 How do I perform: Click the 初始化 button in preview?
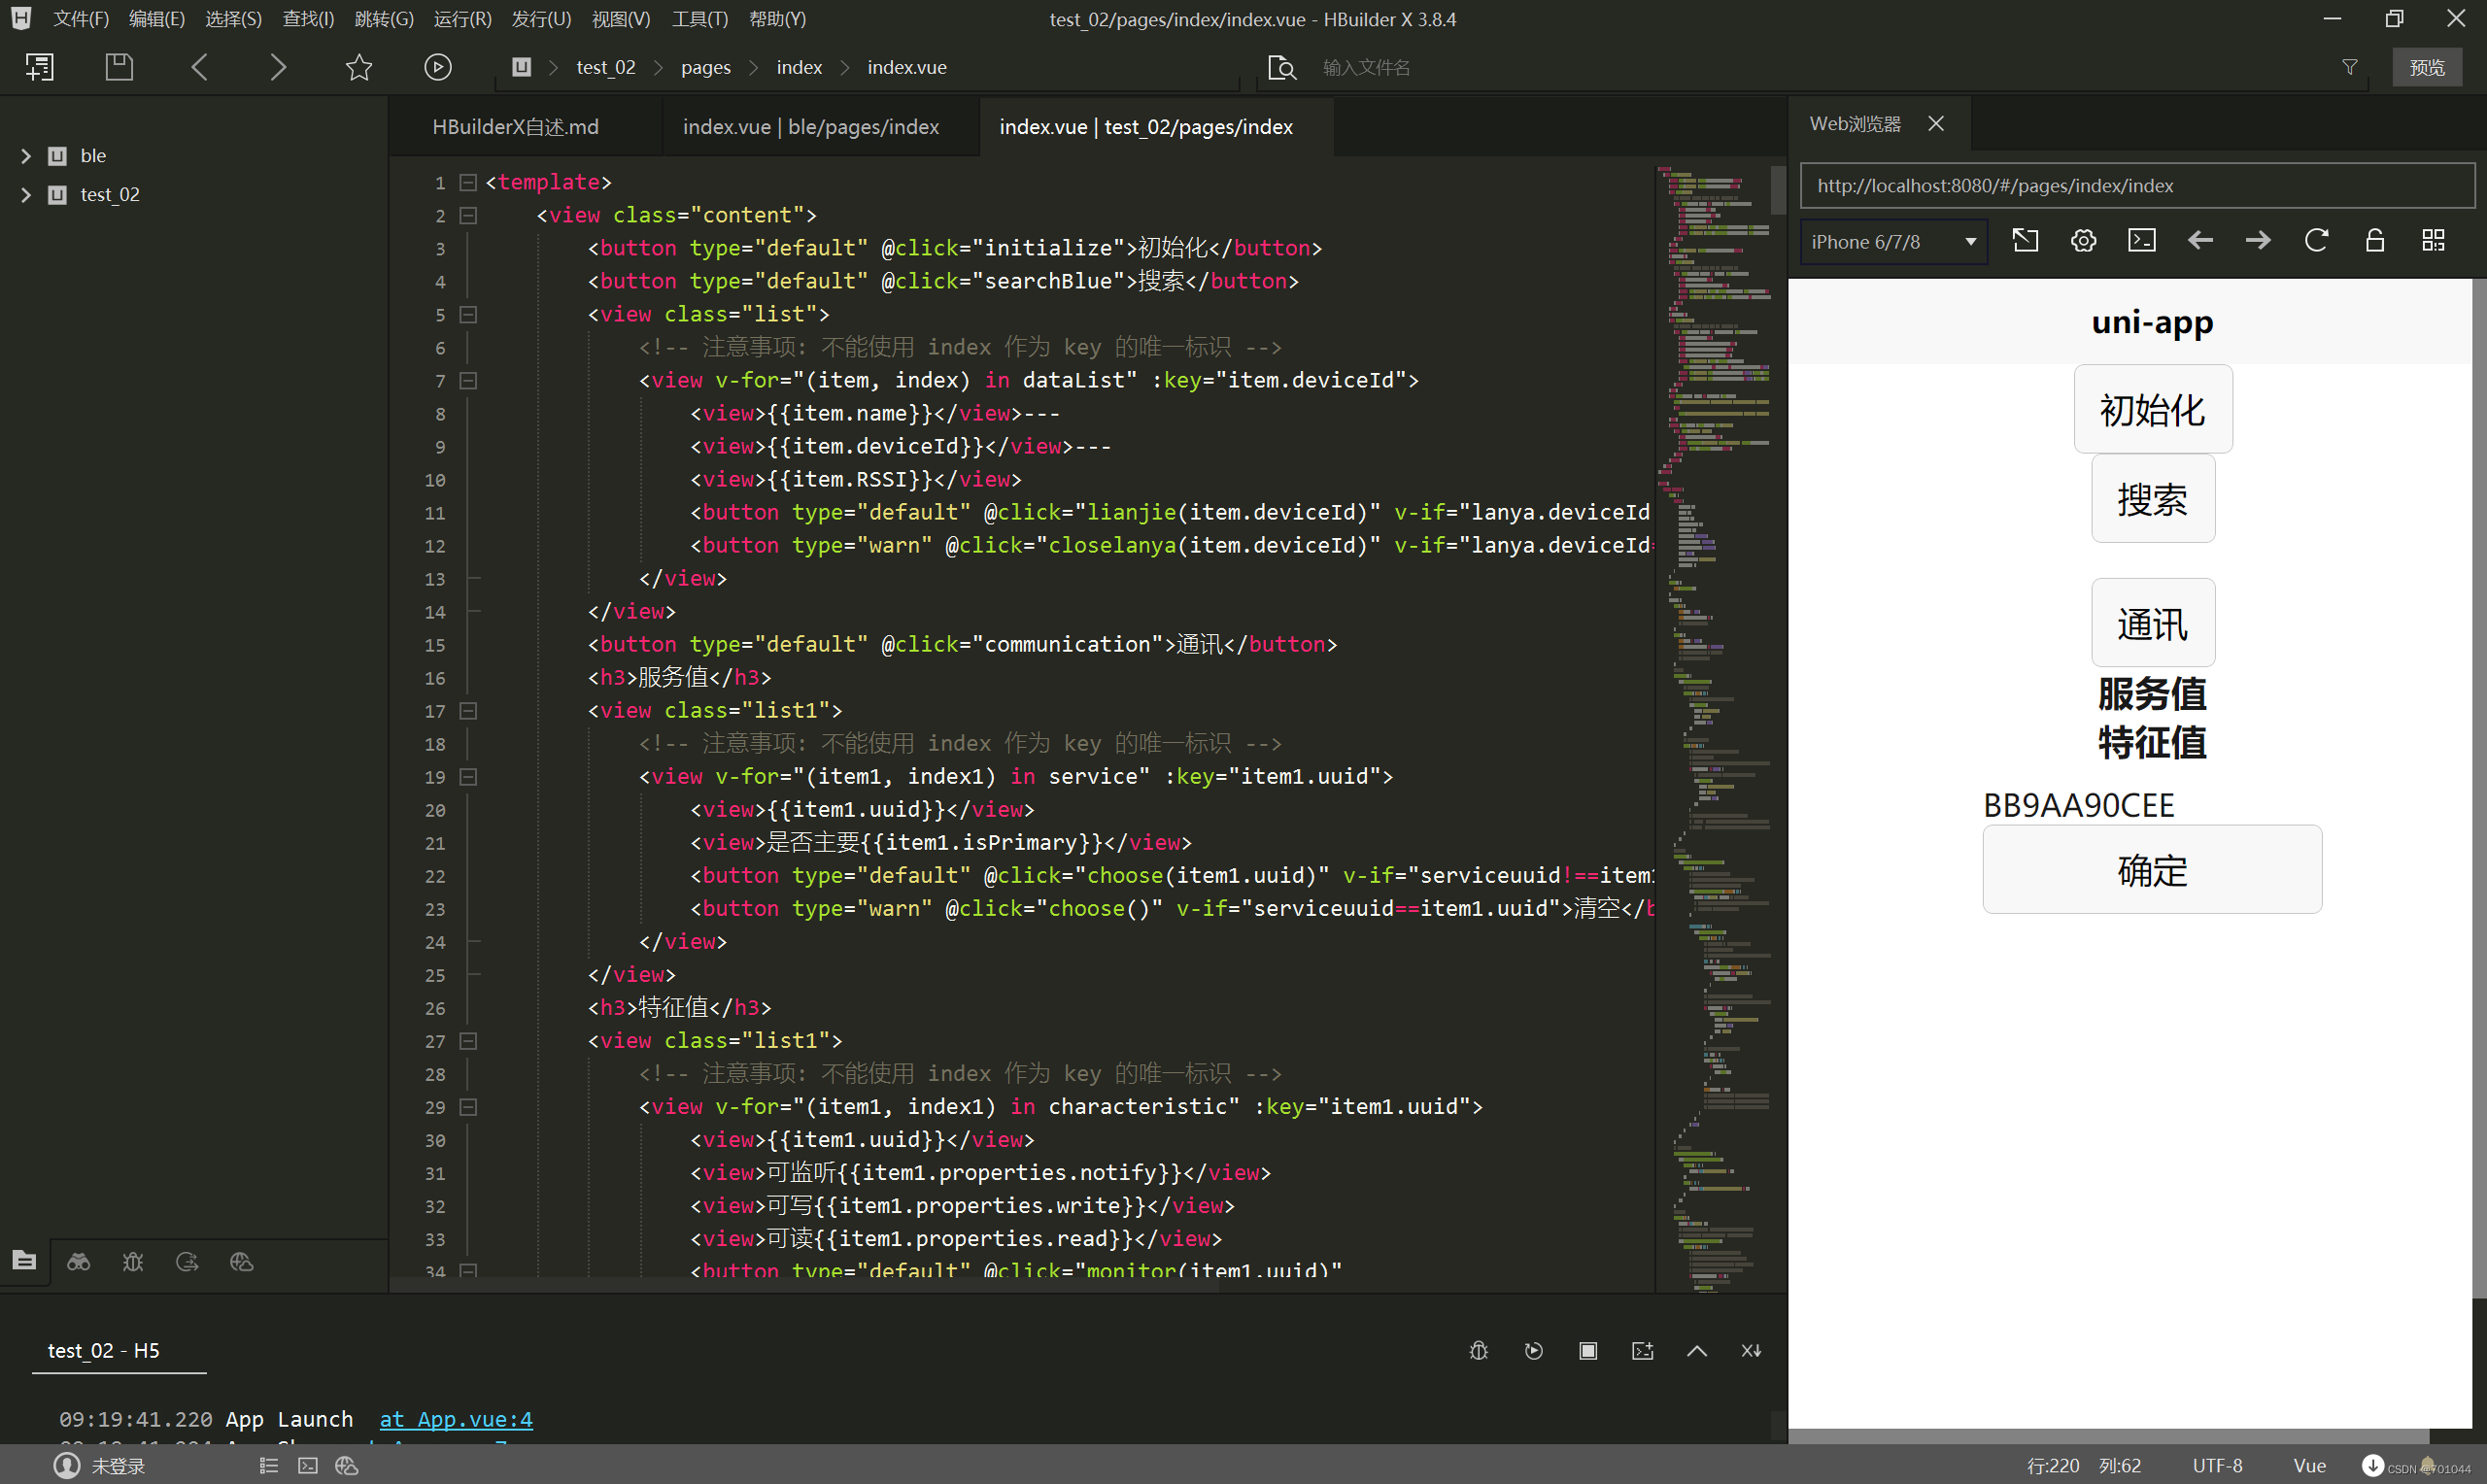pos(2152,410)
